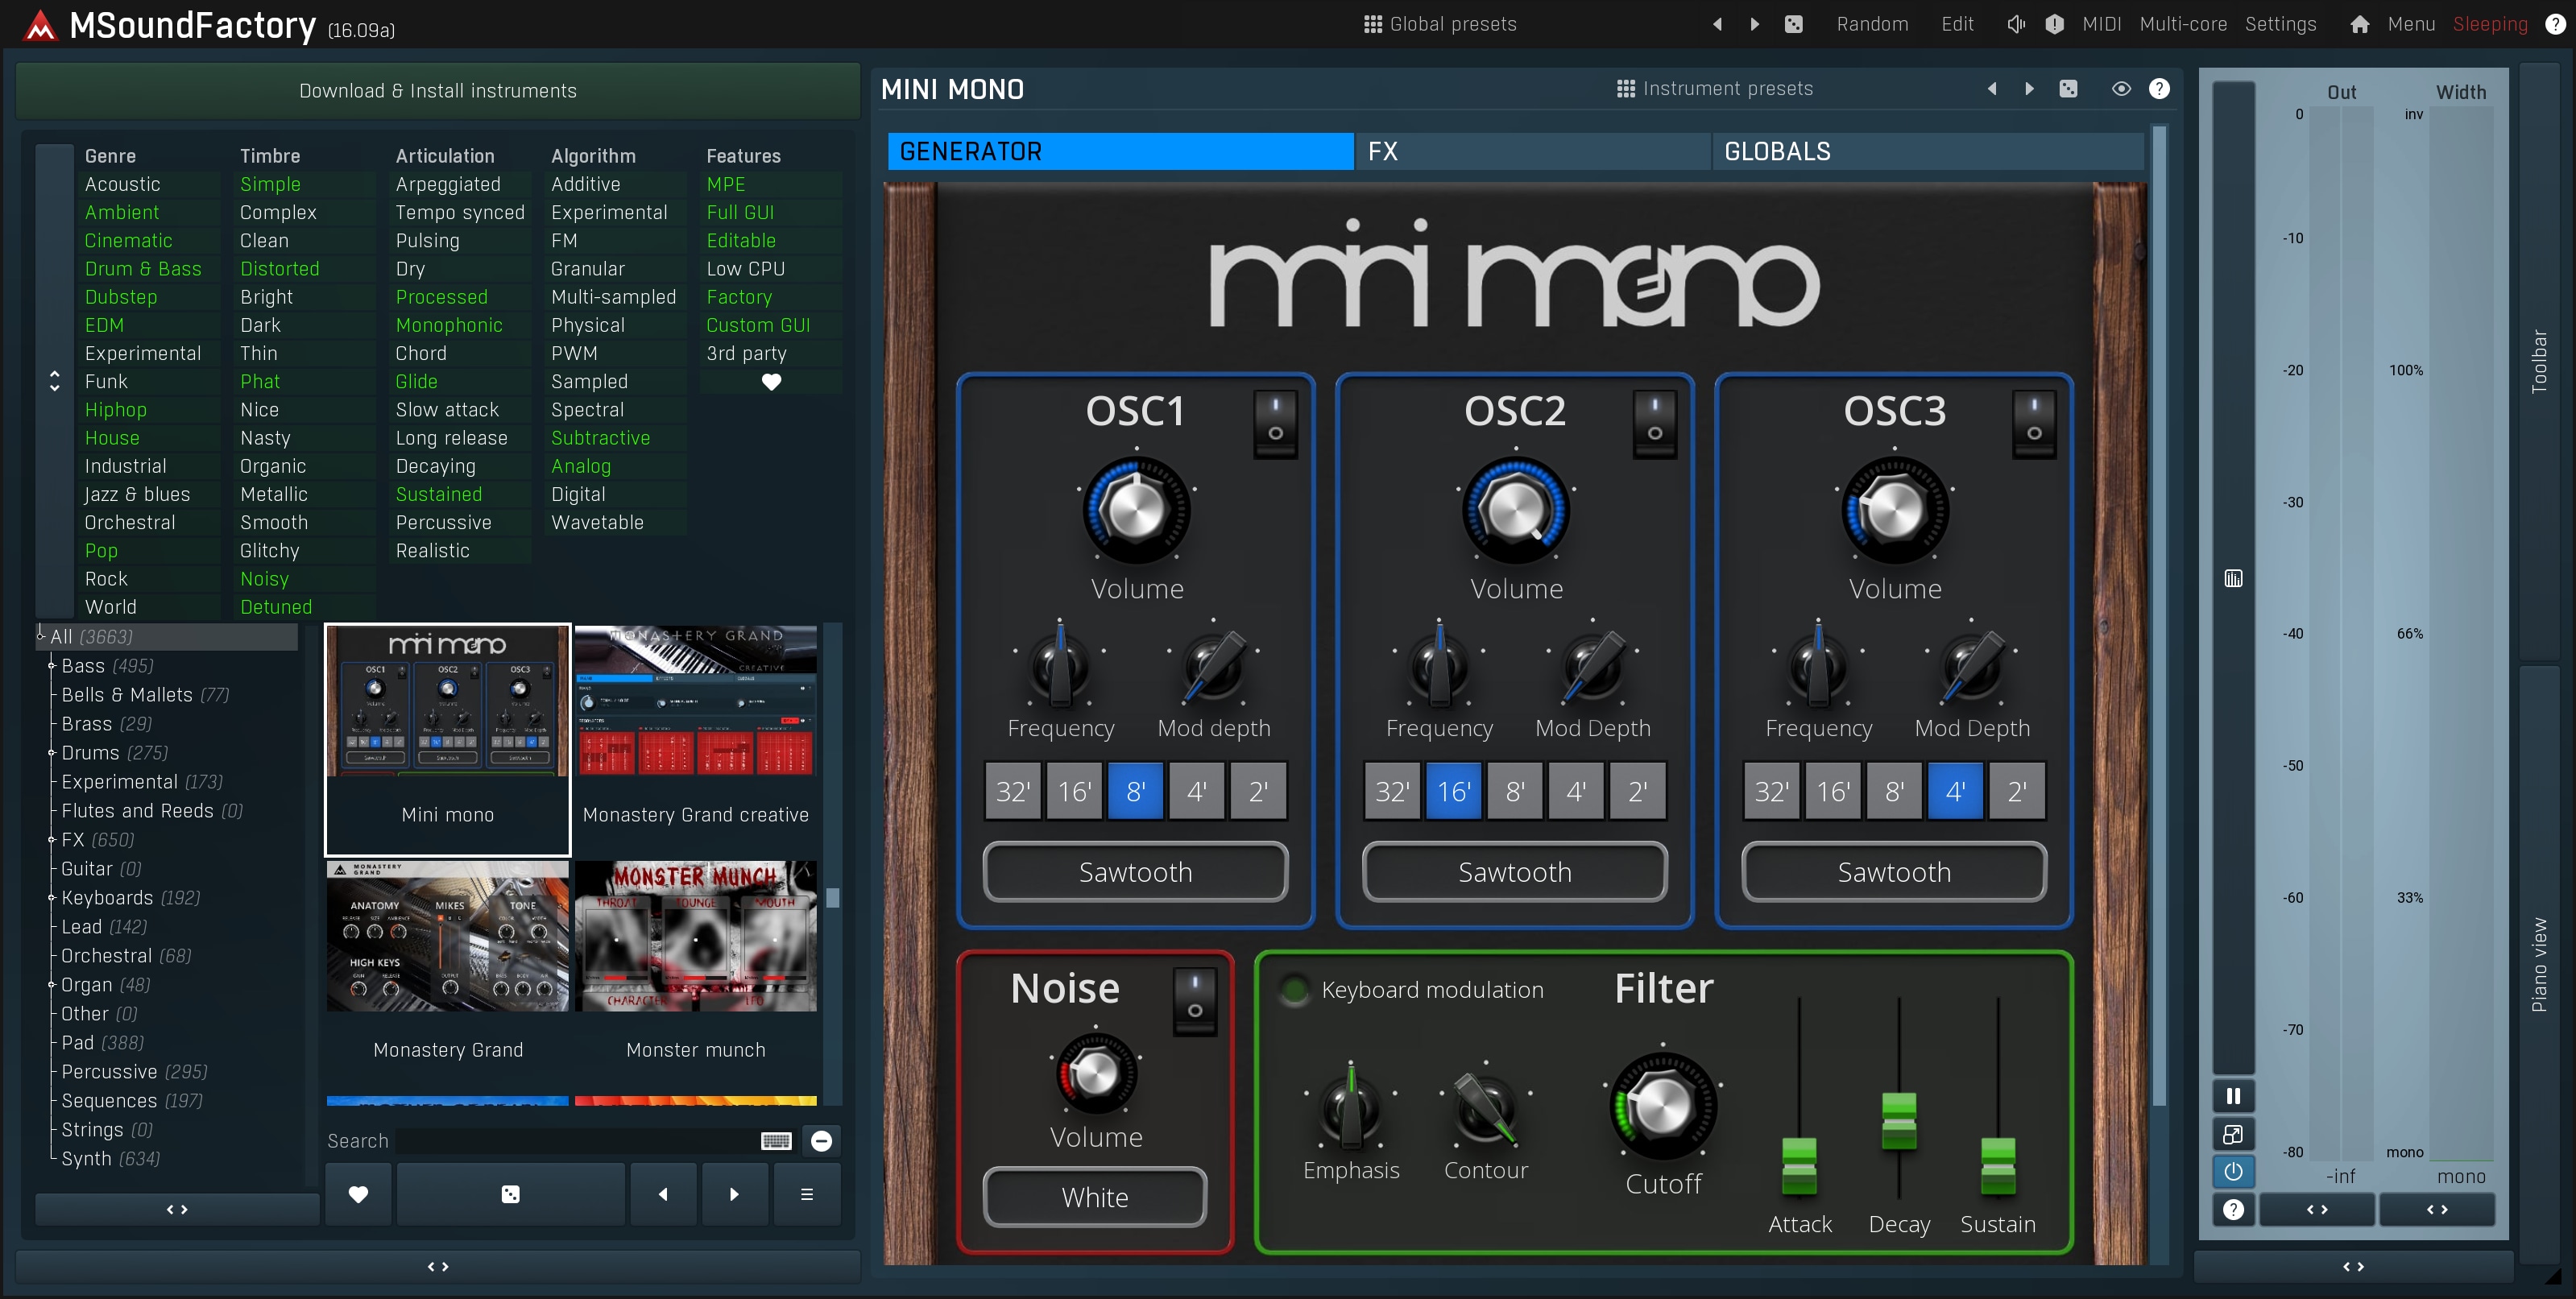Click the home icon beside Menu
This screenshot has width=2576, height=1299.
coord(2359,24)
